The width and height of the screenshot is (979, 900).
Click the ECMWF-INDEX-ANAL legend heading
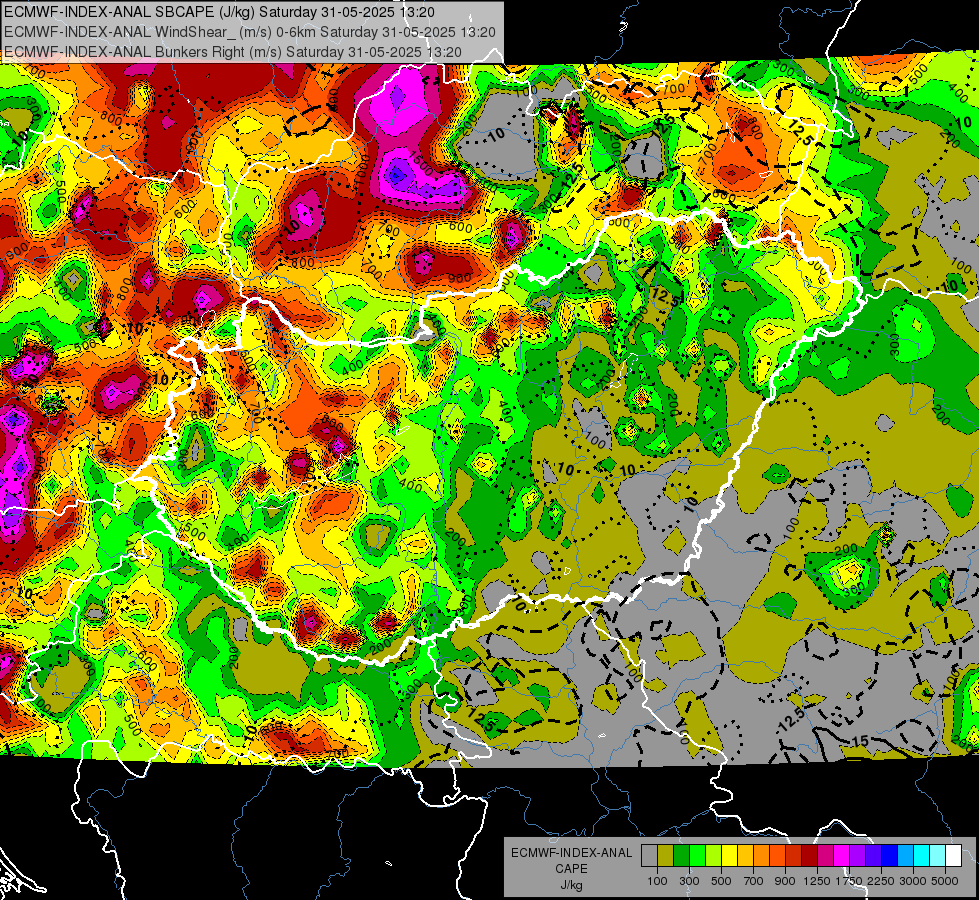571,853
